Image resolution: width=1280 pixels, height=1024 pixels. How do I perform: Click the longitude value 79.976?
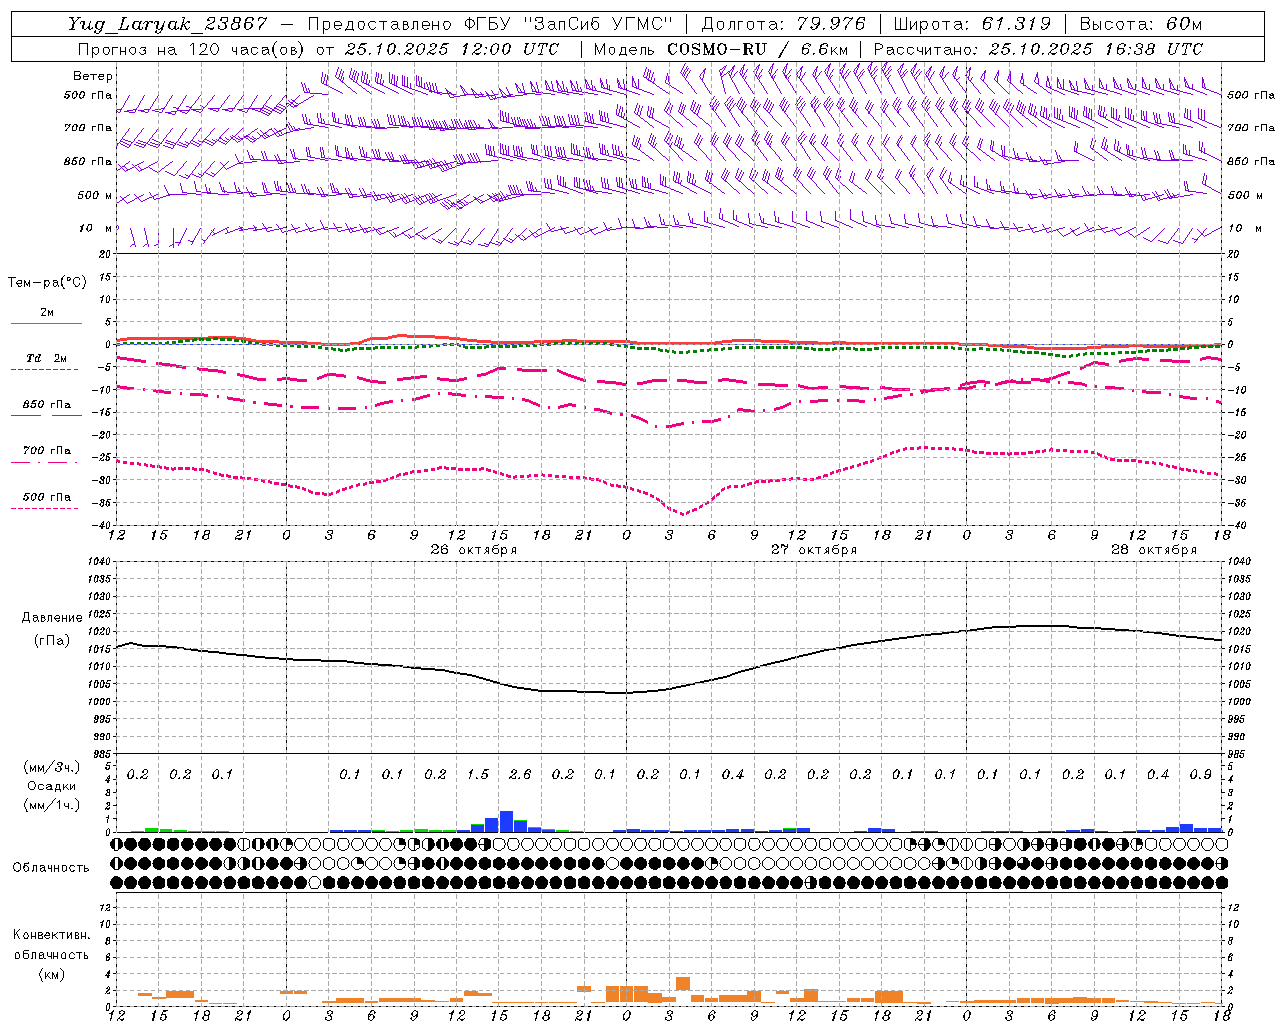click(832, 24)
